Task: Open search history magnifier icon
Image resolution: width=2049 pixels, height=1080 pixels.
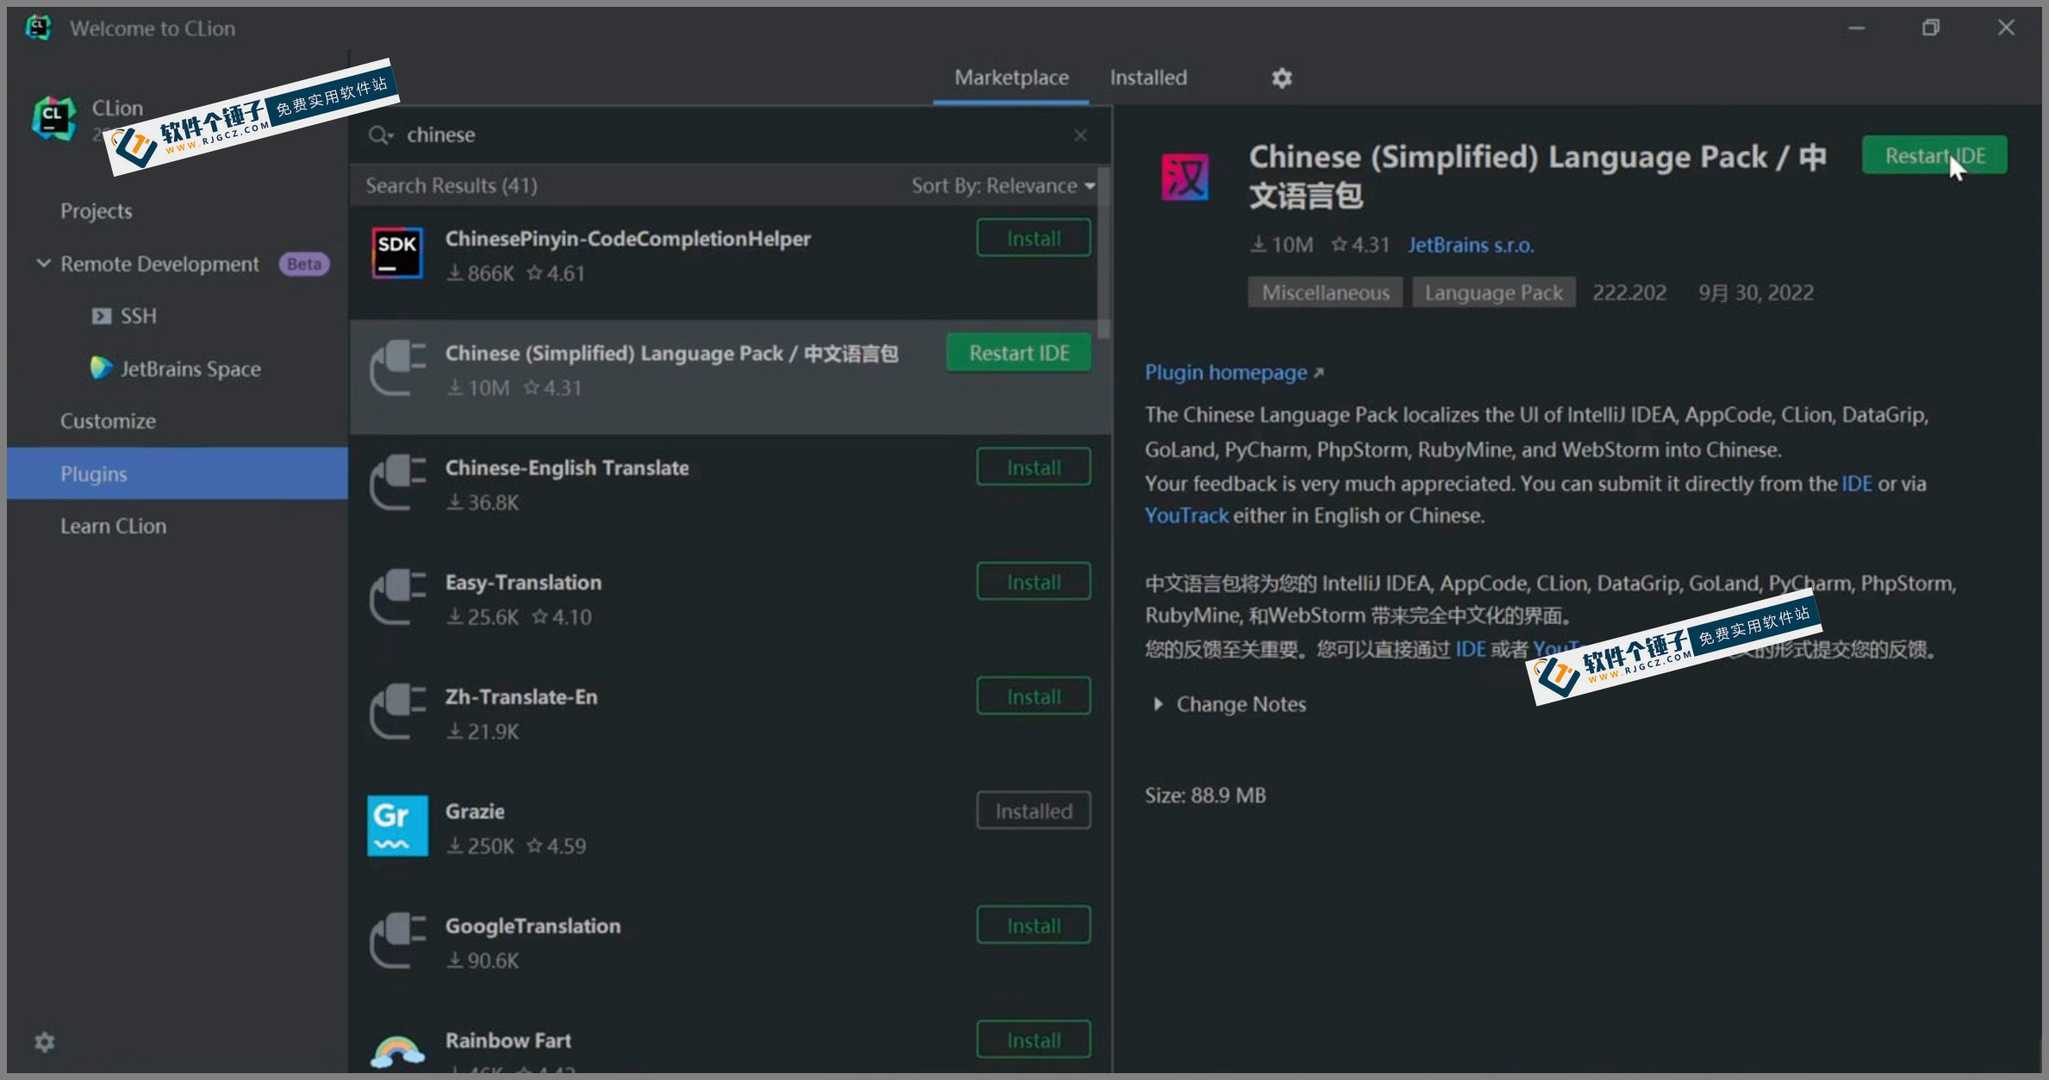Action: [380, 135]
